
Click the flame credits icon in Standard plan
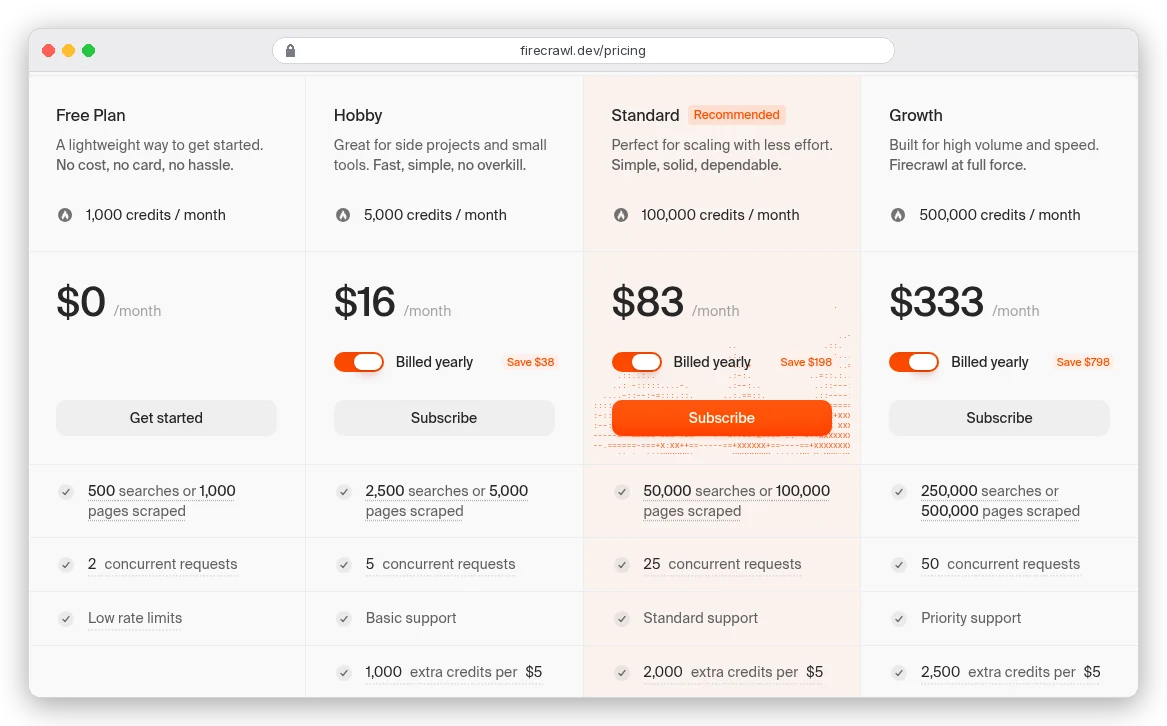click(621, 215)
